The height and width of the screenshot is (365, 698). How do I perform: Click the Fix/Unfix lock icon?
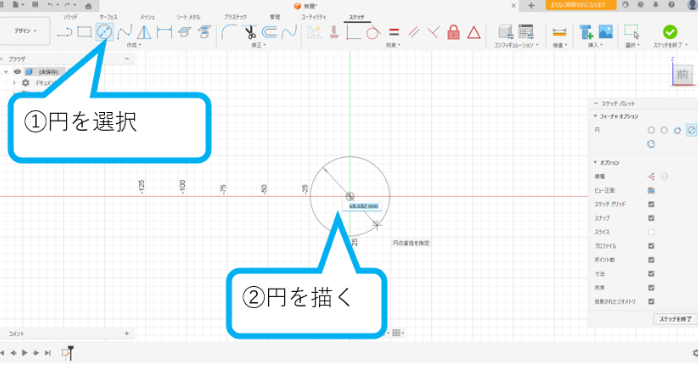click(x=453, y=32)
